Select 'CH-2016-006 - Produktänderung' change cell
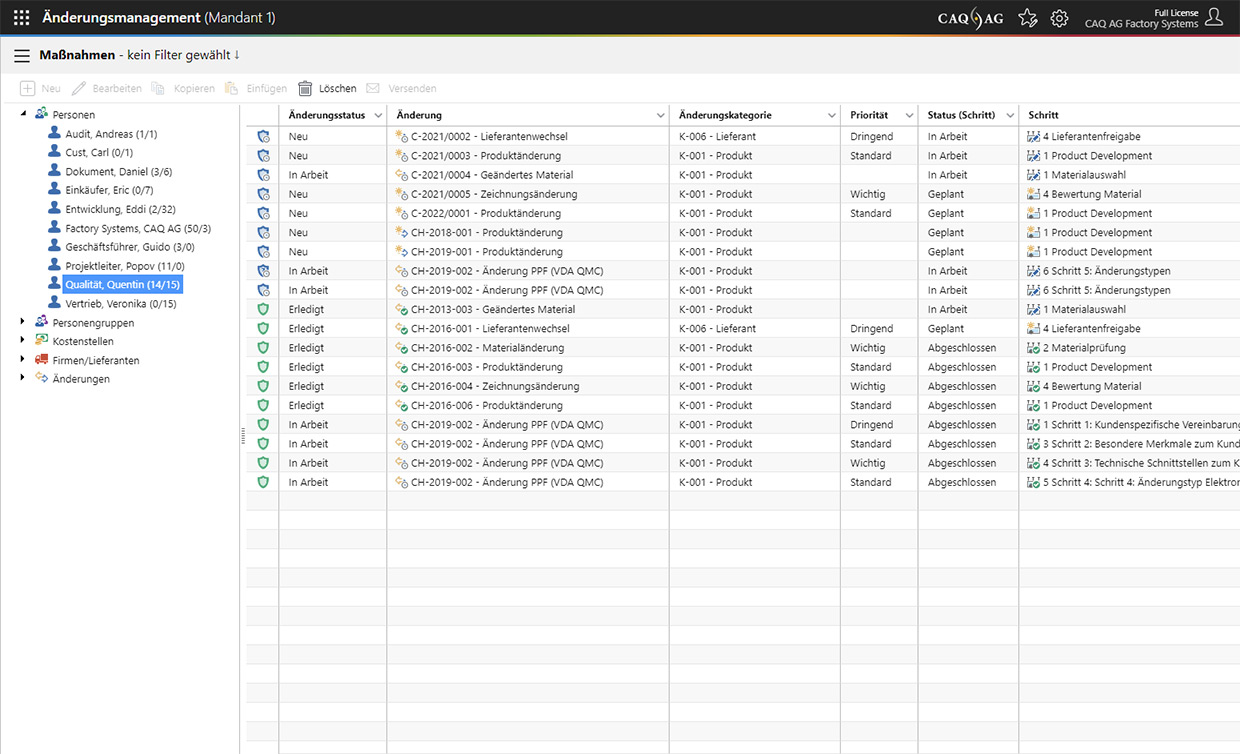Image resolution: width=1240 pixels, height=754 pixels. [x=528, y=405]
